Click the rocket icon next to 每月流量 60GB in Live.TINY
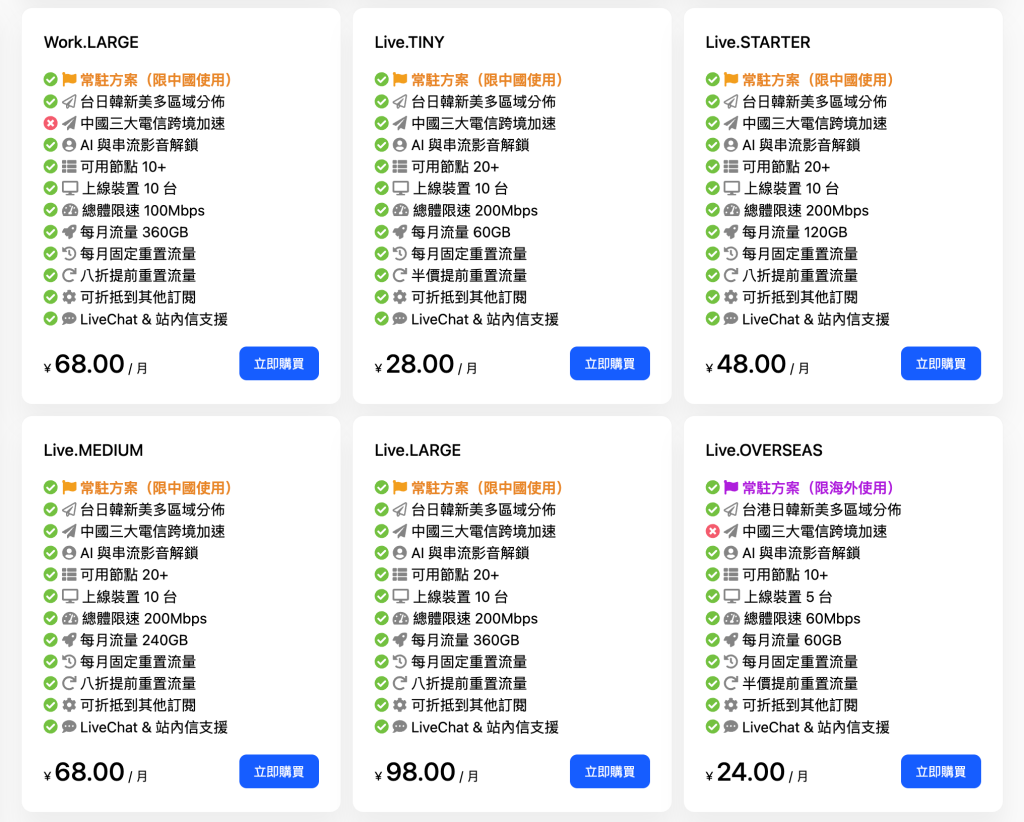Screen dimensions: 1024x822 [400, 232]
